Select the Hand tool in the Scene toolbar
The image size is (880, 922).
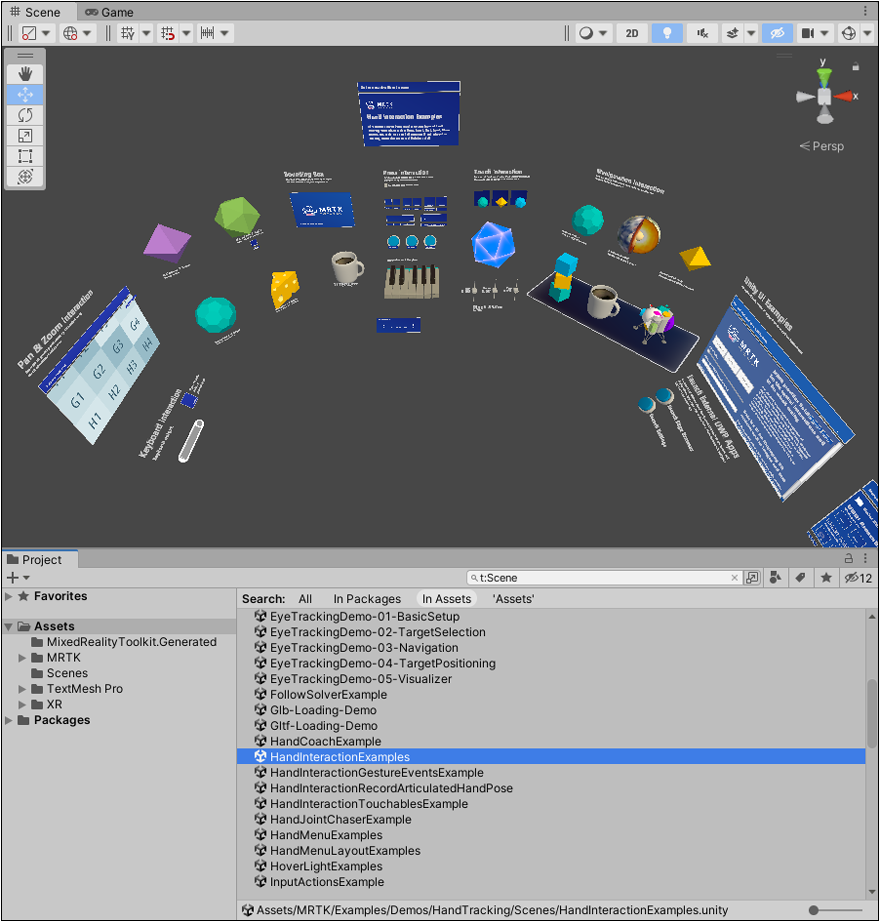point(24,72)
